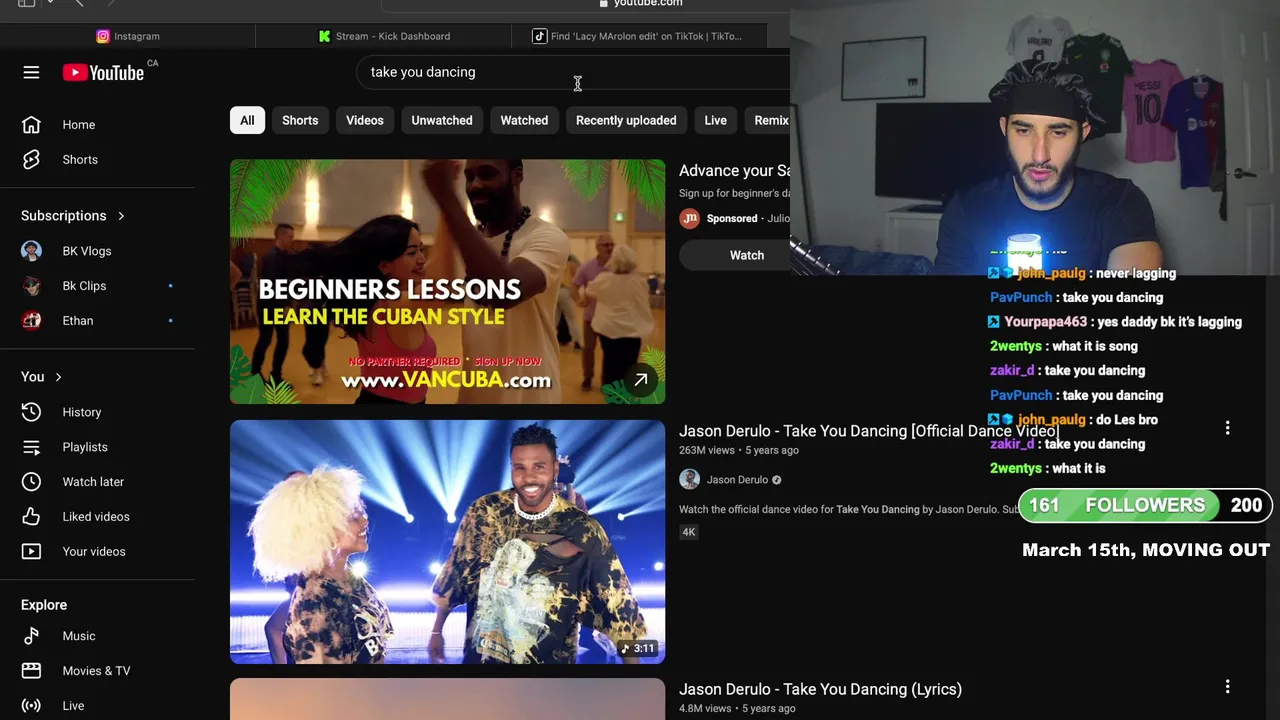Open the Lyrics video thumbnail
This screenshot has width=1280, height=720.
pos(447,699)
